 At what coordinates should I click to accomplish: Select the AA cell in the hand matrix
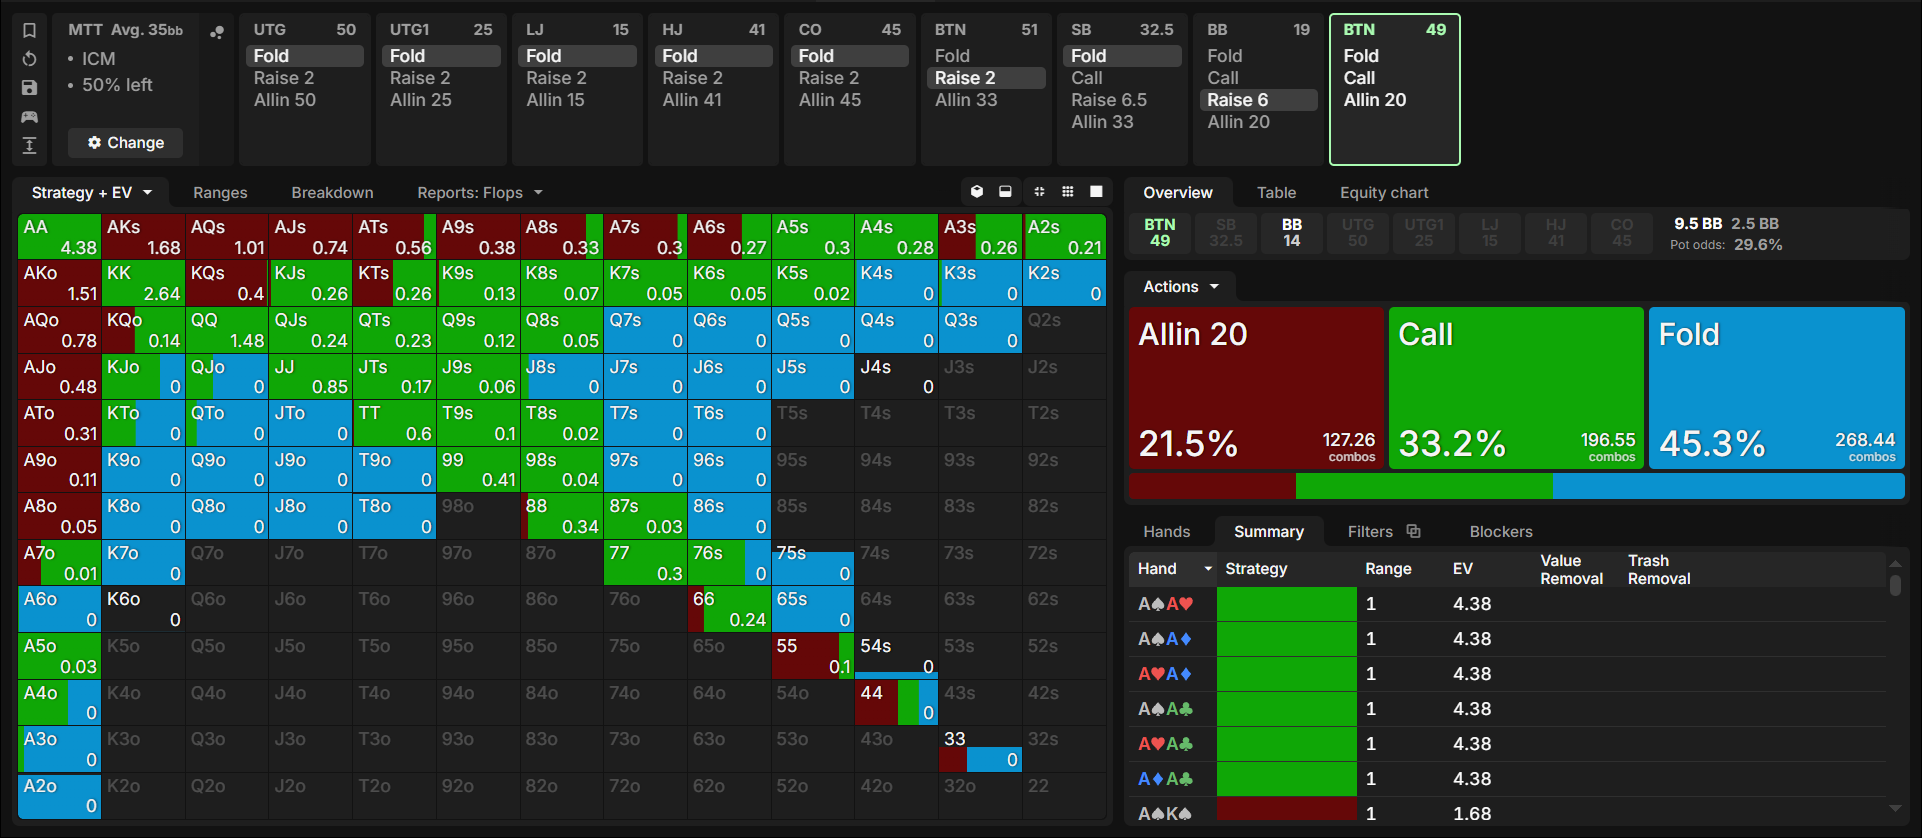pyautogui.click(x=60, y=237)
